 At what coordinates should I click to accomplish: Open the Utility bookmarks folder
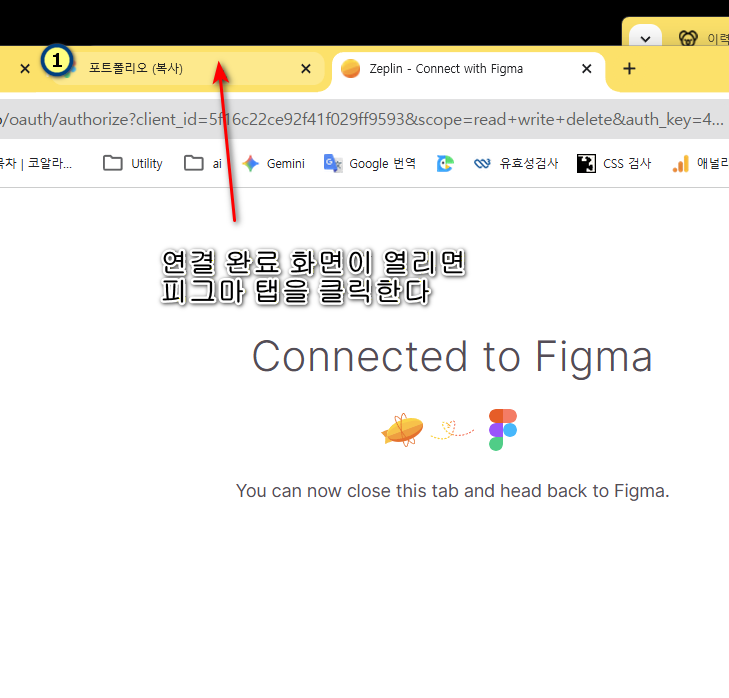pos(133,163)
